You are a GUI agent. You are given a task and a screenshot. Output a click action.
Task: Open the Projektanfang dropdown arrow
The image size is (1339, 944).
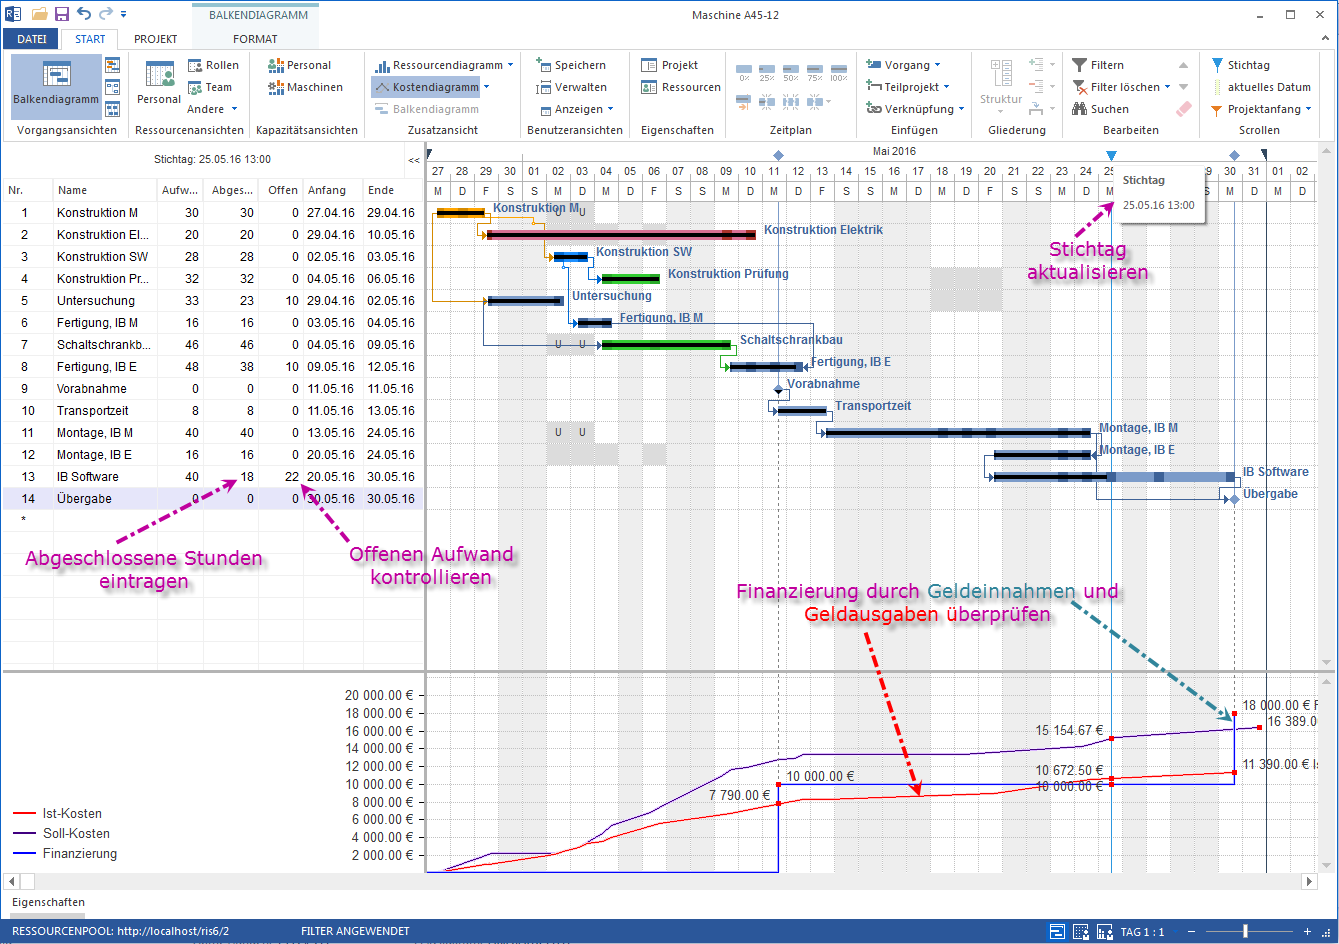pos(1309,109)
